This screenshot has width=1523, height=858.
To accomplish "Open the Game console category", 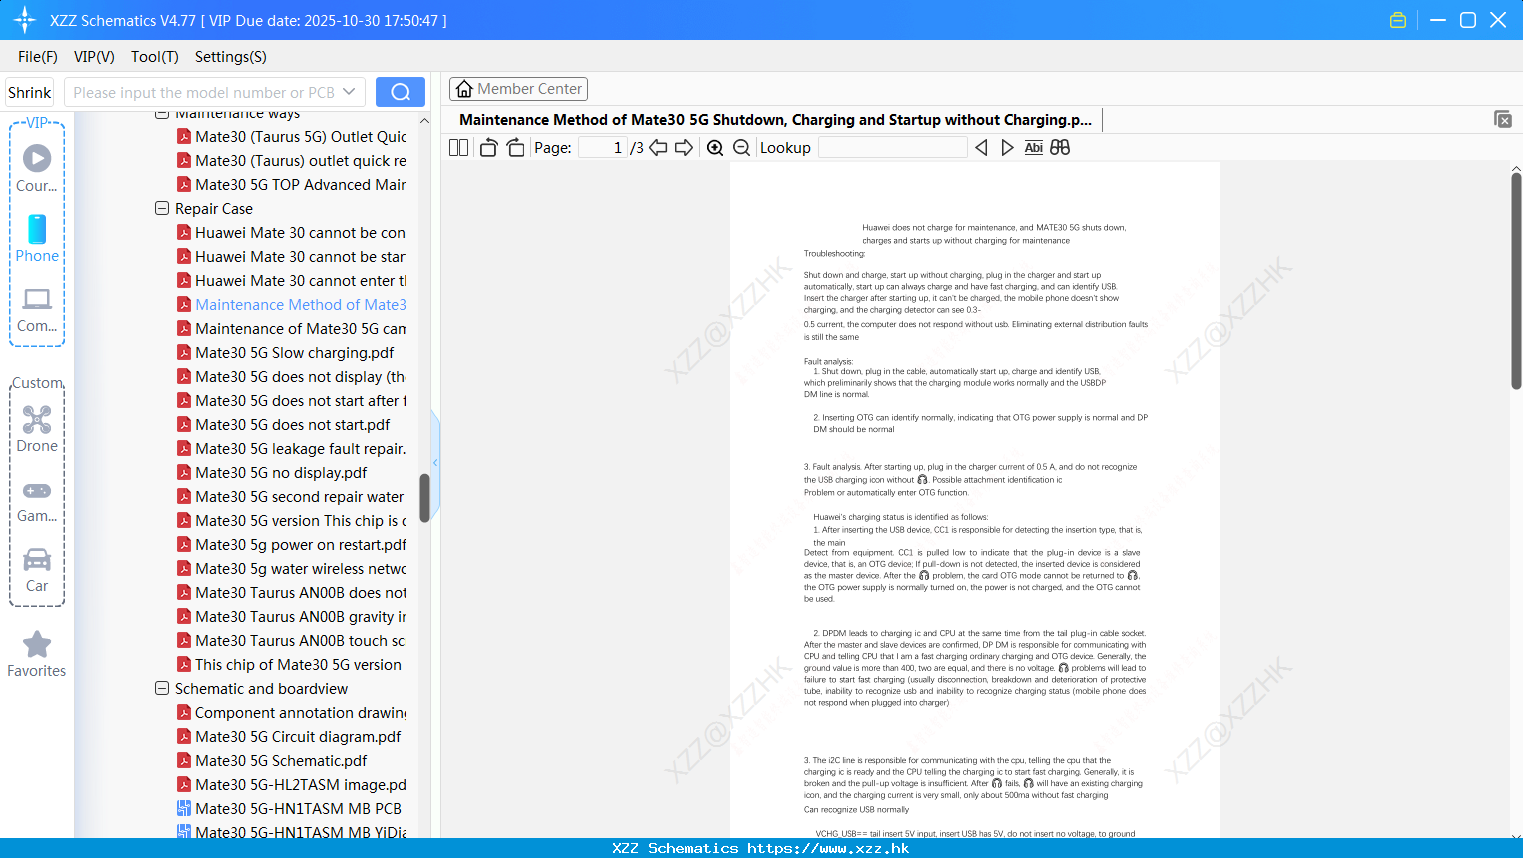I will pos(37,501).
